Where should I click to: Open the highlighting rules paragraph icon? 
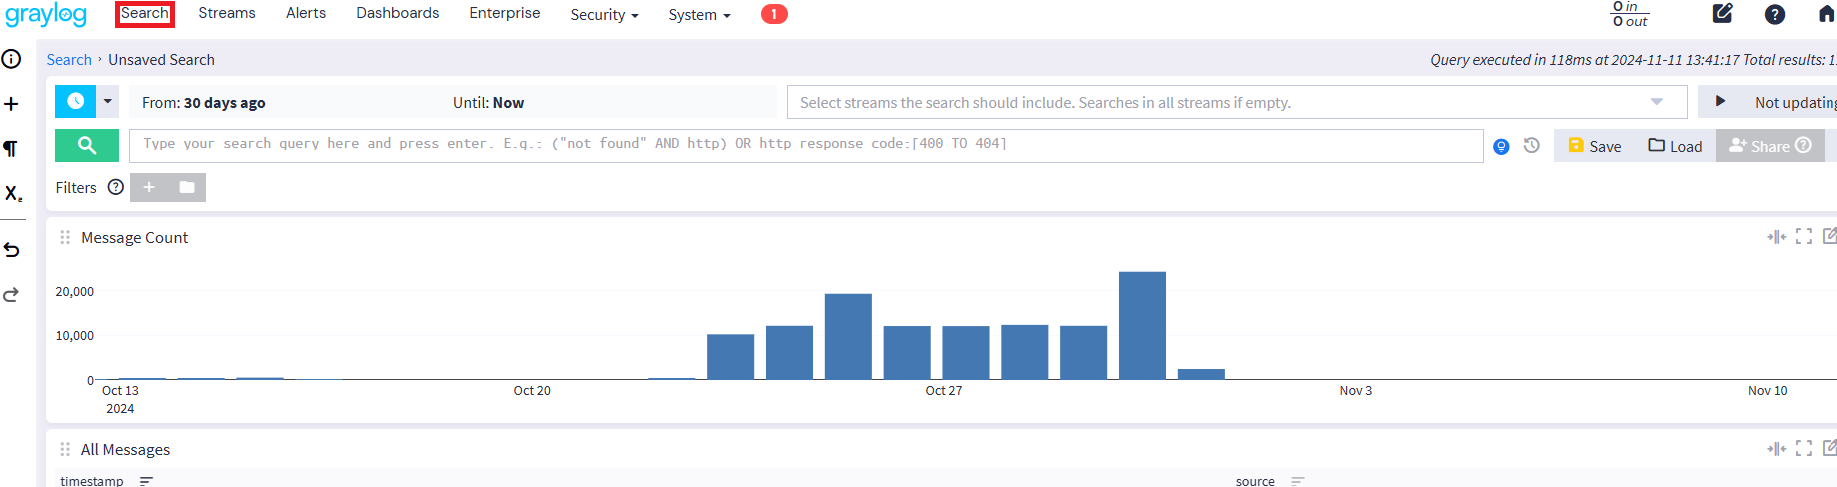12,149
